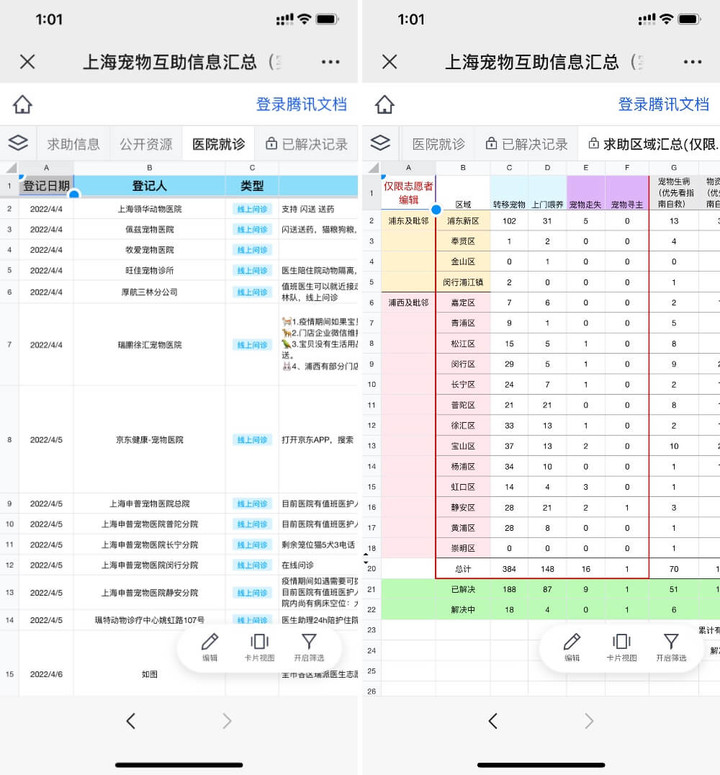The width and height of the screenshot is (720, 775).
Task: Click the 上海申普宠物医院总院 cell
Action: [x=149, y=504]
